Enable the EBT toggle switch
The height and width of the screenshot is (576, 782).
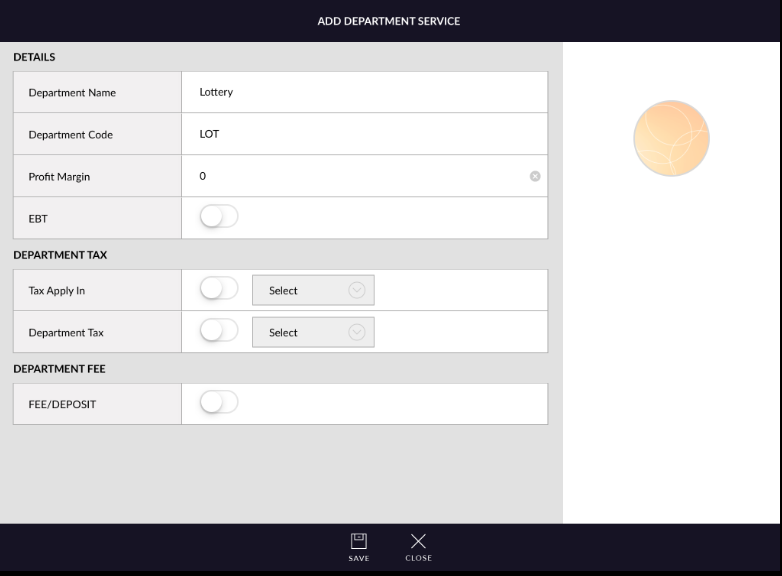tap(219, 217)
